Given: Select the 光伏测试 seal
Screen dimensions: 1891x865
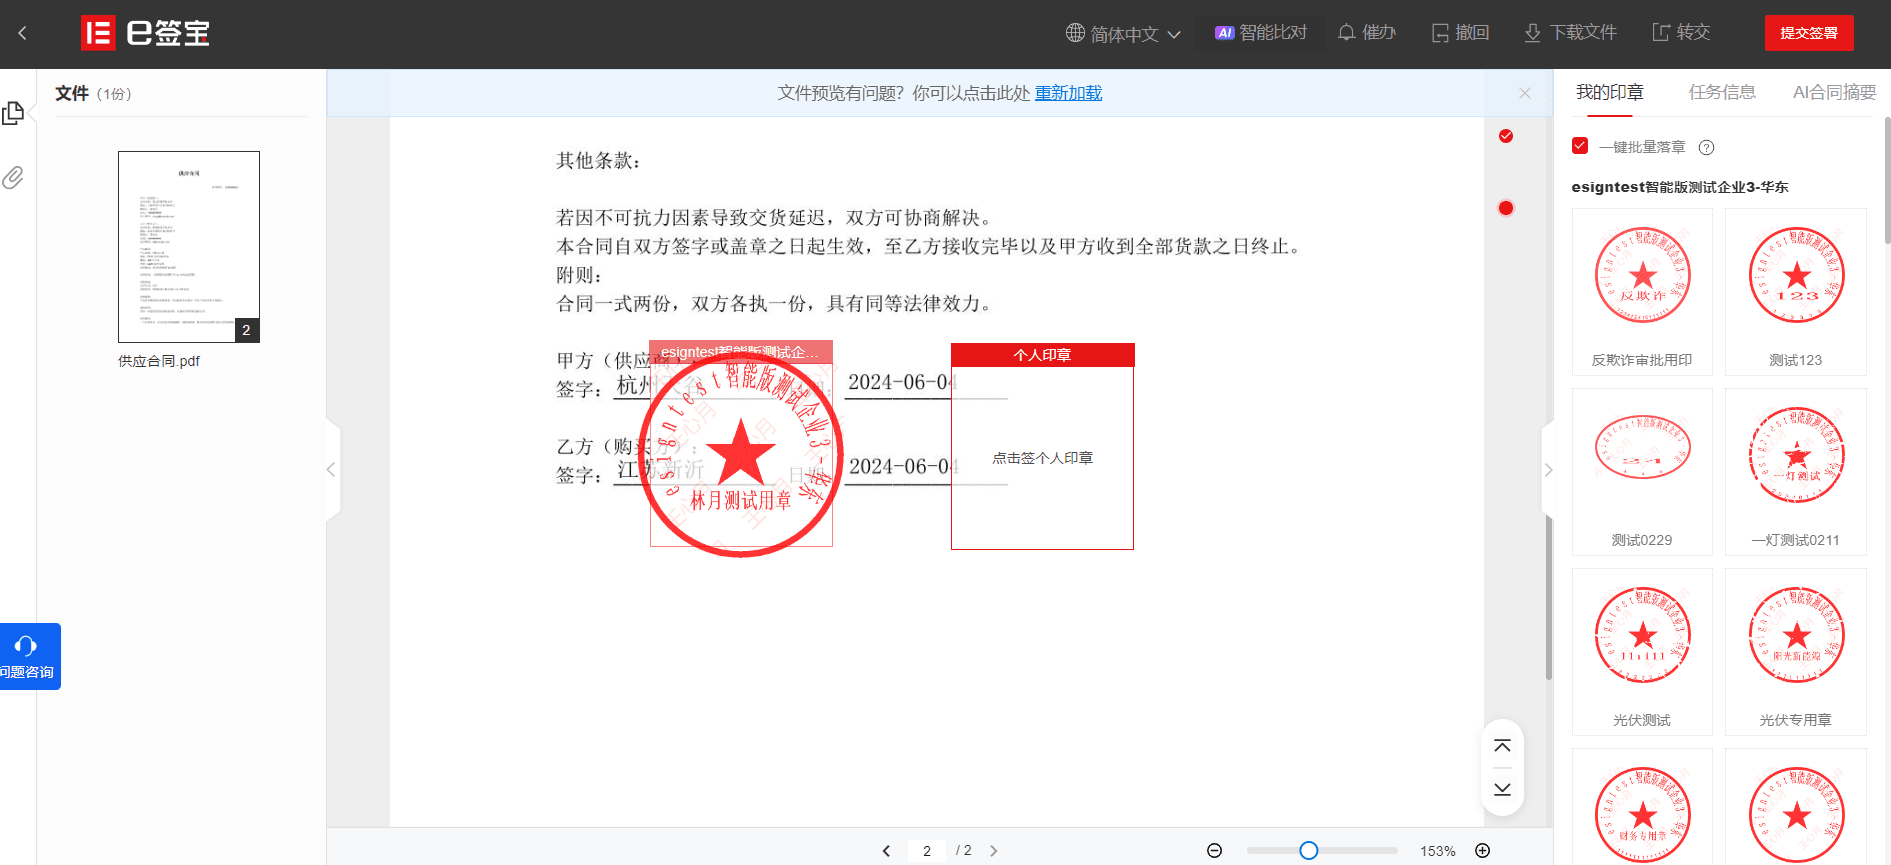Looking at the screenshot, I should click(x=1642, y=652).
